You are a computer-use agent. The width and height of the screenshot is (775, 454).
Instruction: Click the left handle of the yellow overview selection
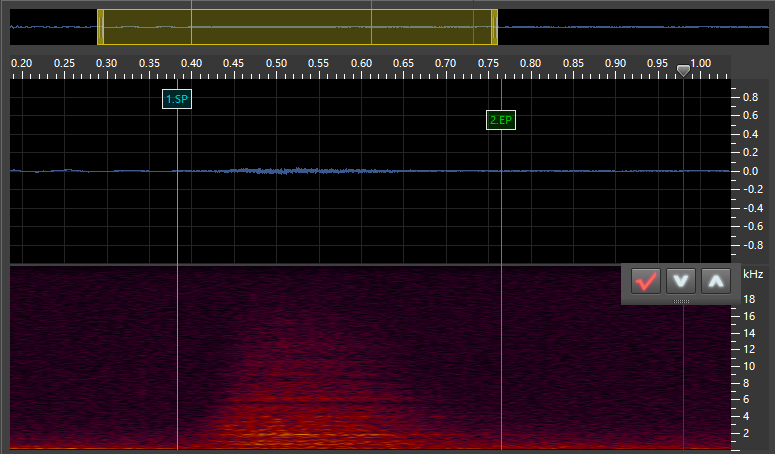[x=100, y=27]
